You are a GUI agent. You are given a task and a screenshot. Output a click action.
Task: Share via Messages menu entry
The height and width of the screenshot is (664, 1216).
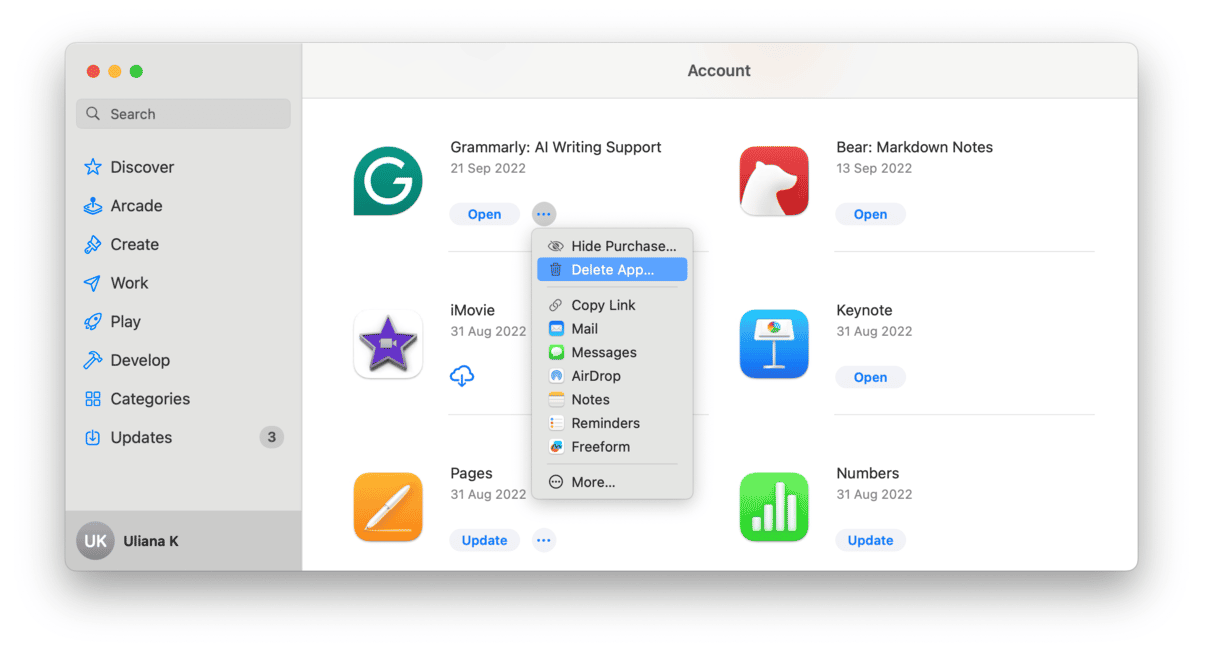[612, 353]
